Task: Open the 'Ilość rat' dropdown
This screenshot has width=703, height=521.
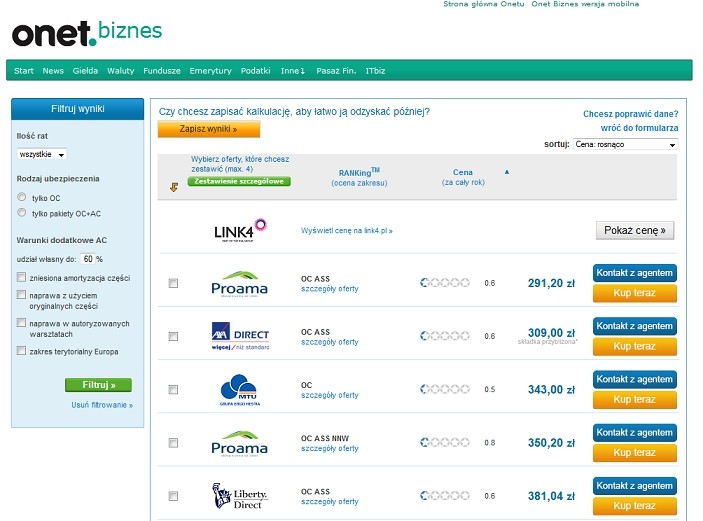Action: 42,155
